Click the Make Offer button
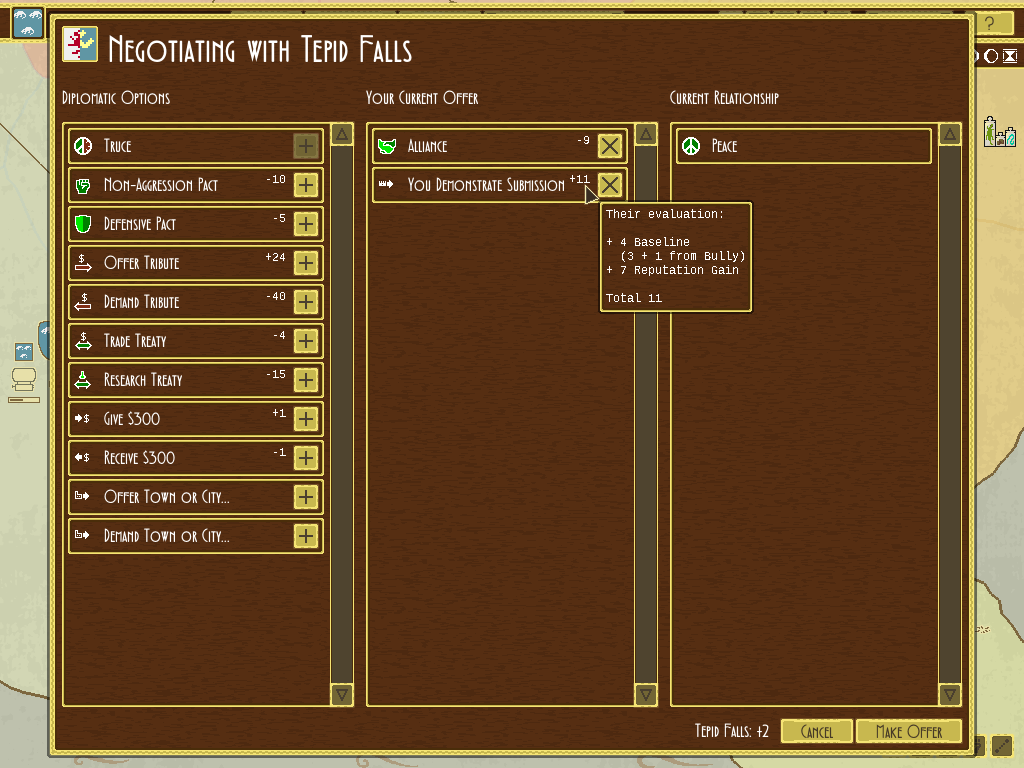 pyautogui.click(x=908, y=732)
